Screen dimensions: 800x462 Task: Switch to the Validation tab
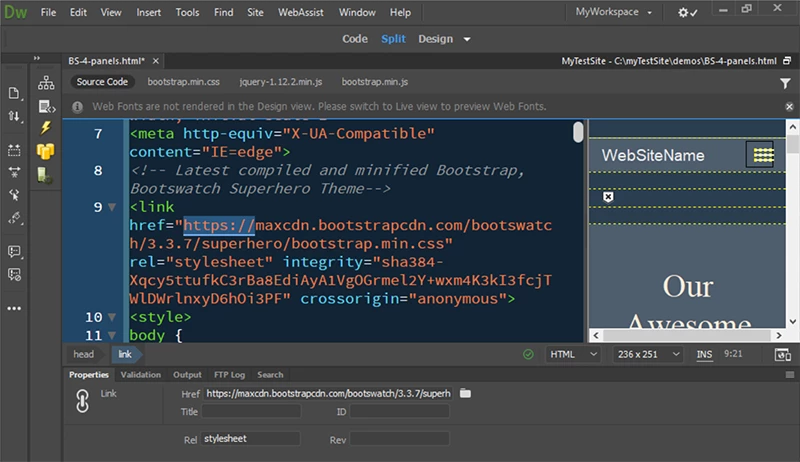pos(140,375)
